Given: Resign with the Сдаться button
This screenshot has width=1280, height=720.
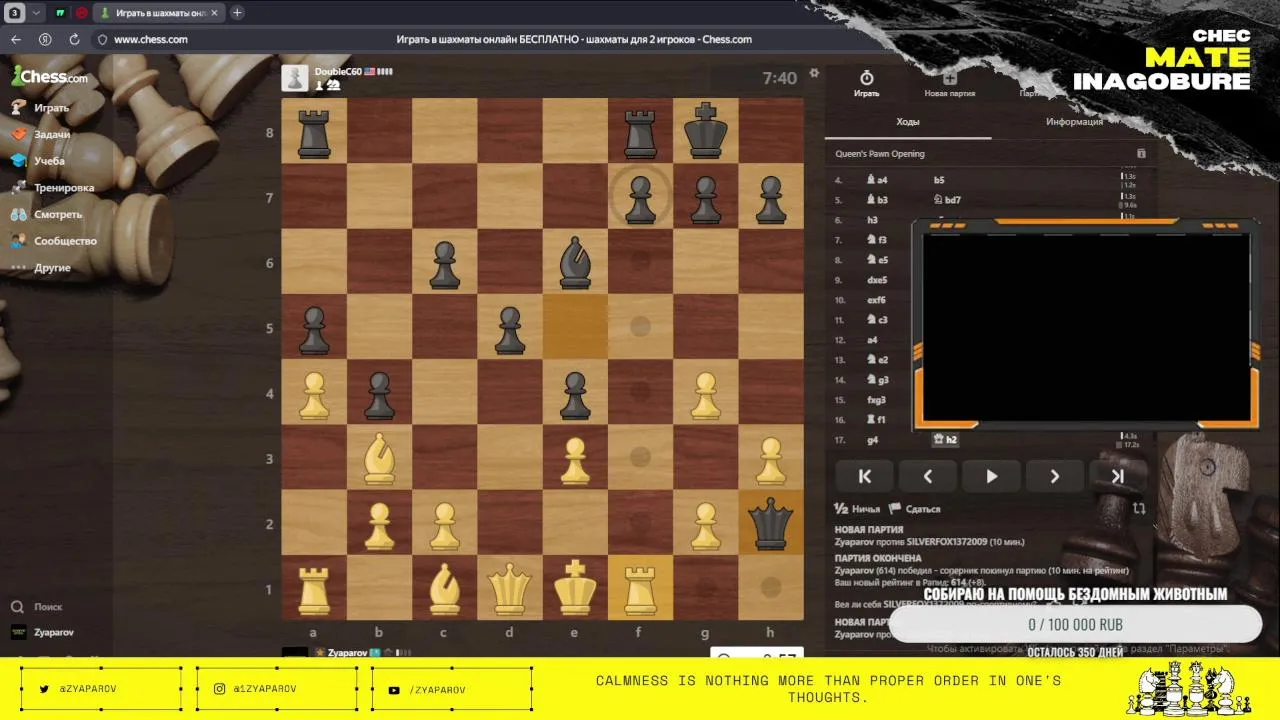Looking at the screenshot, I should click(x=915, y=509).
